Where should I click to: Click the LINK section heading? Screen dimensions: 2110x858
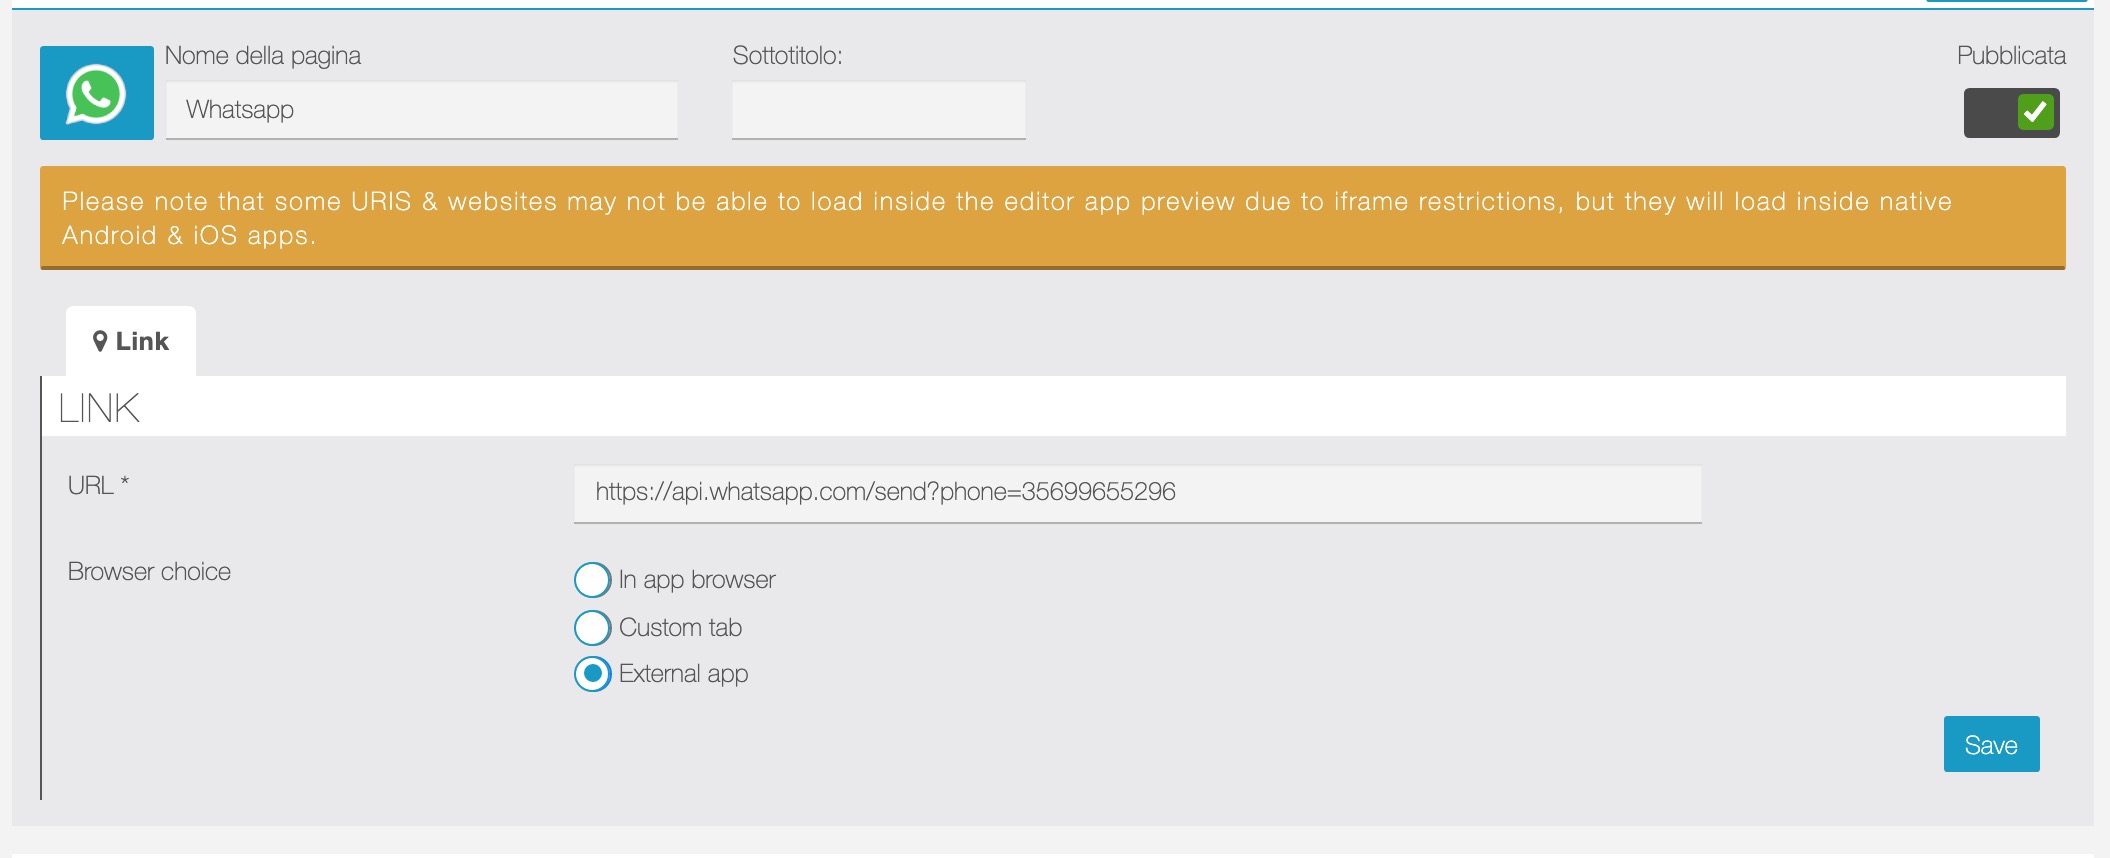point(99,408)
